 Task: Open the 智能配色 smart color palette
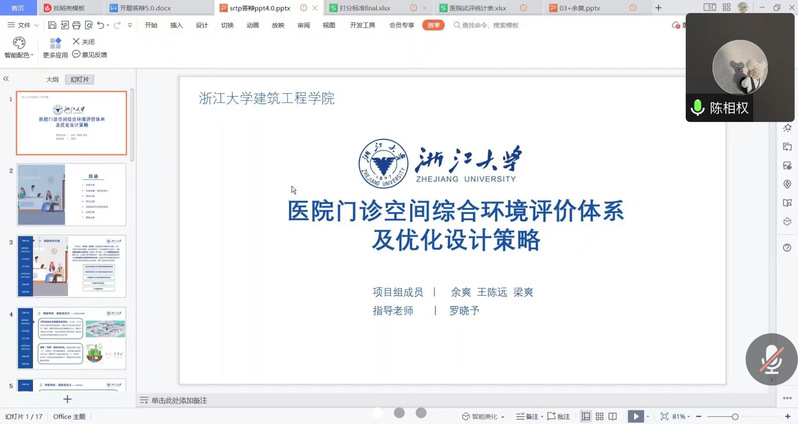coord(19,47)
